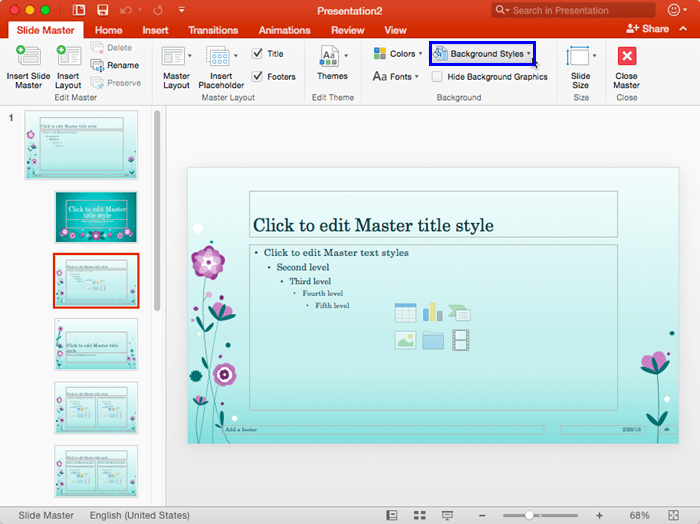Uncheck the Title checkbox
Screen dimensions: 700x524
click(257, 54)
